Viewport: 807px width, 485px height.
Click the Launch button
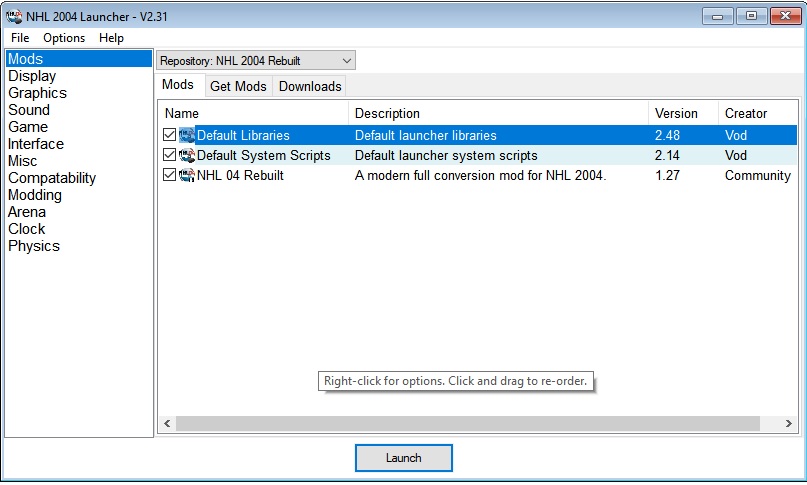point(404,458)
